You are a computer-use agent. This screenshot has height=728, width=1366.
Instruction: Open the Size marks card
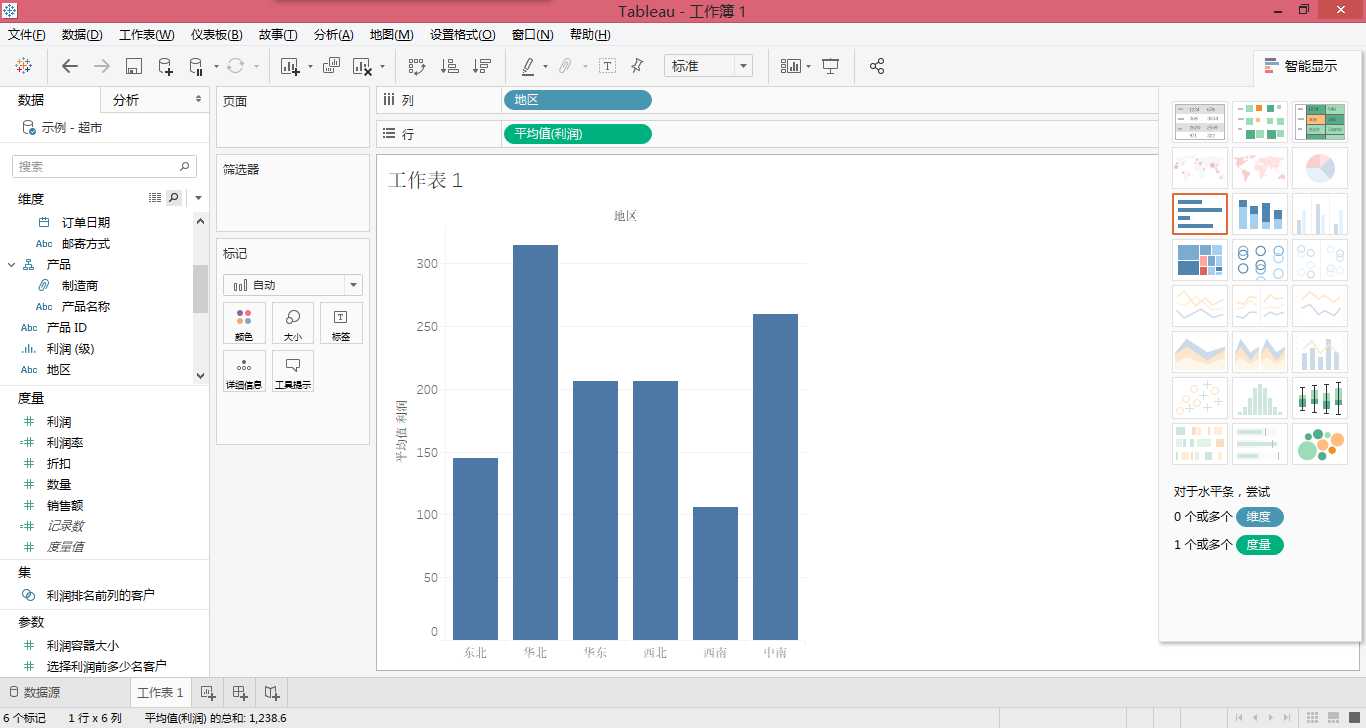click(293, 324)
